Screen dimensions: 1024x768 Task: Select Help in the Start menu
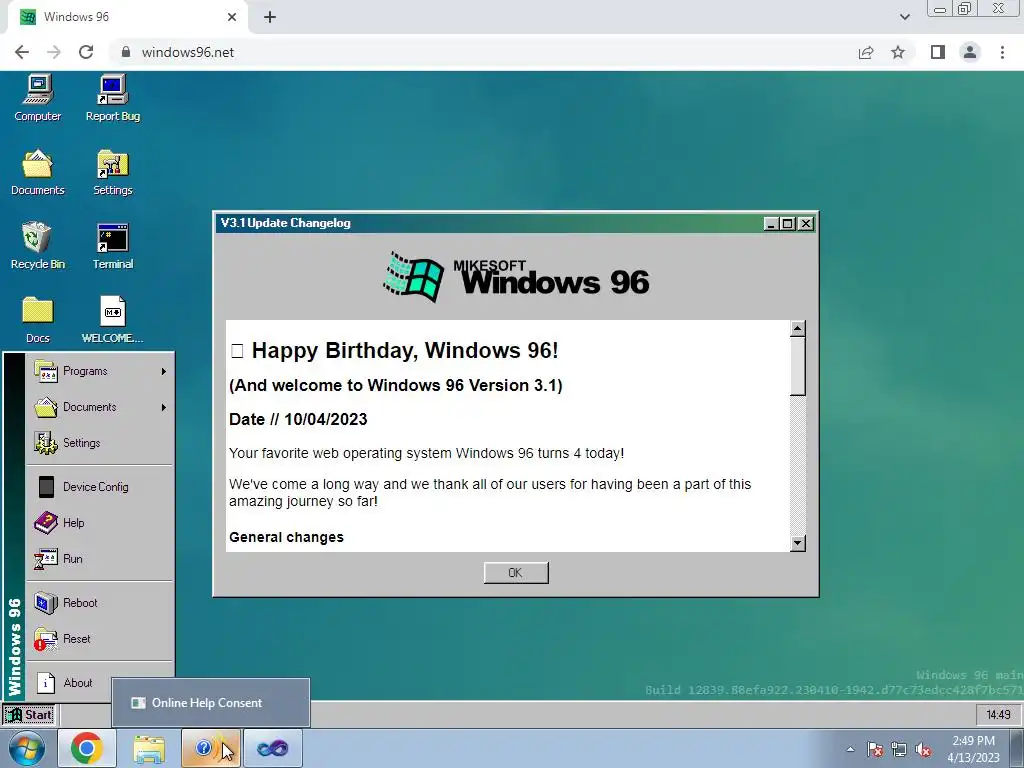[100, 522]
